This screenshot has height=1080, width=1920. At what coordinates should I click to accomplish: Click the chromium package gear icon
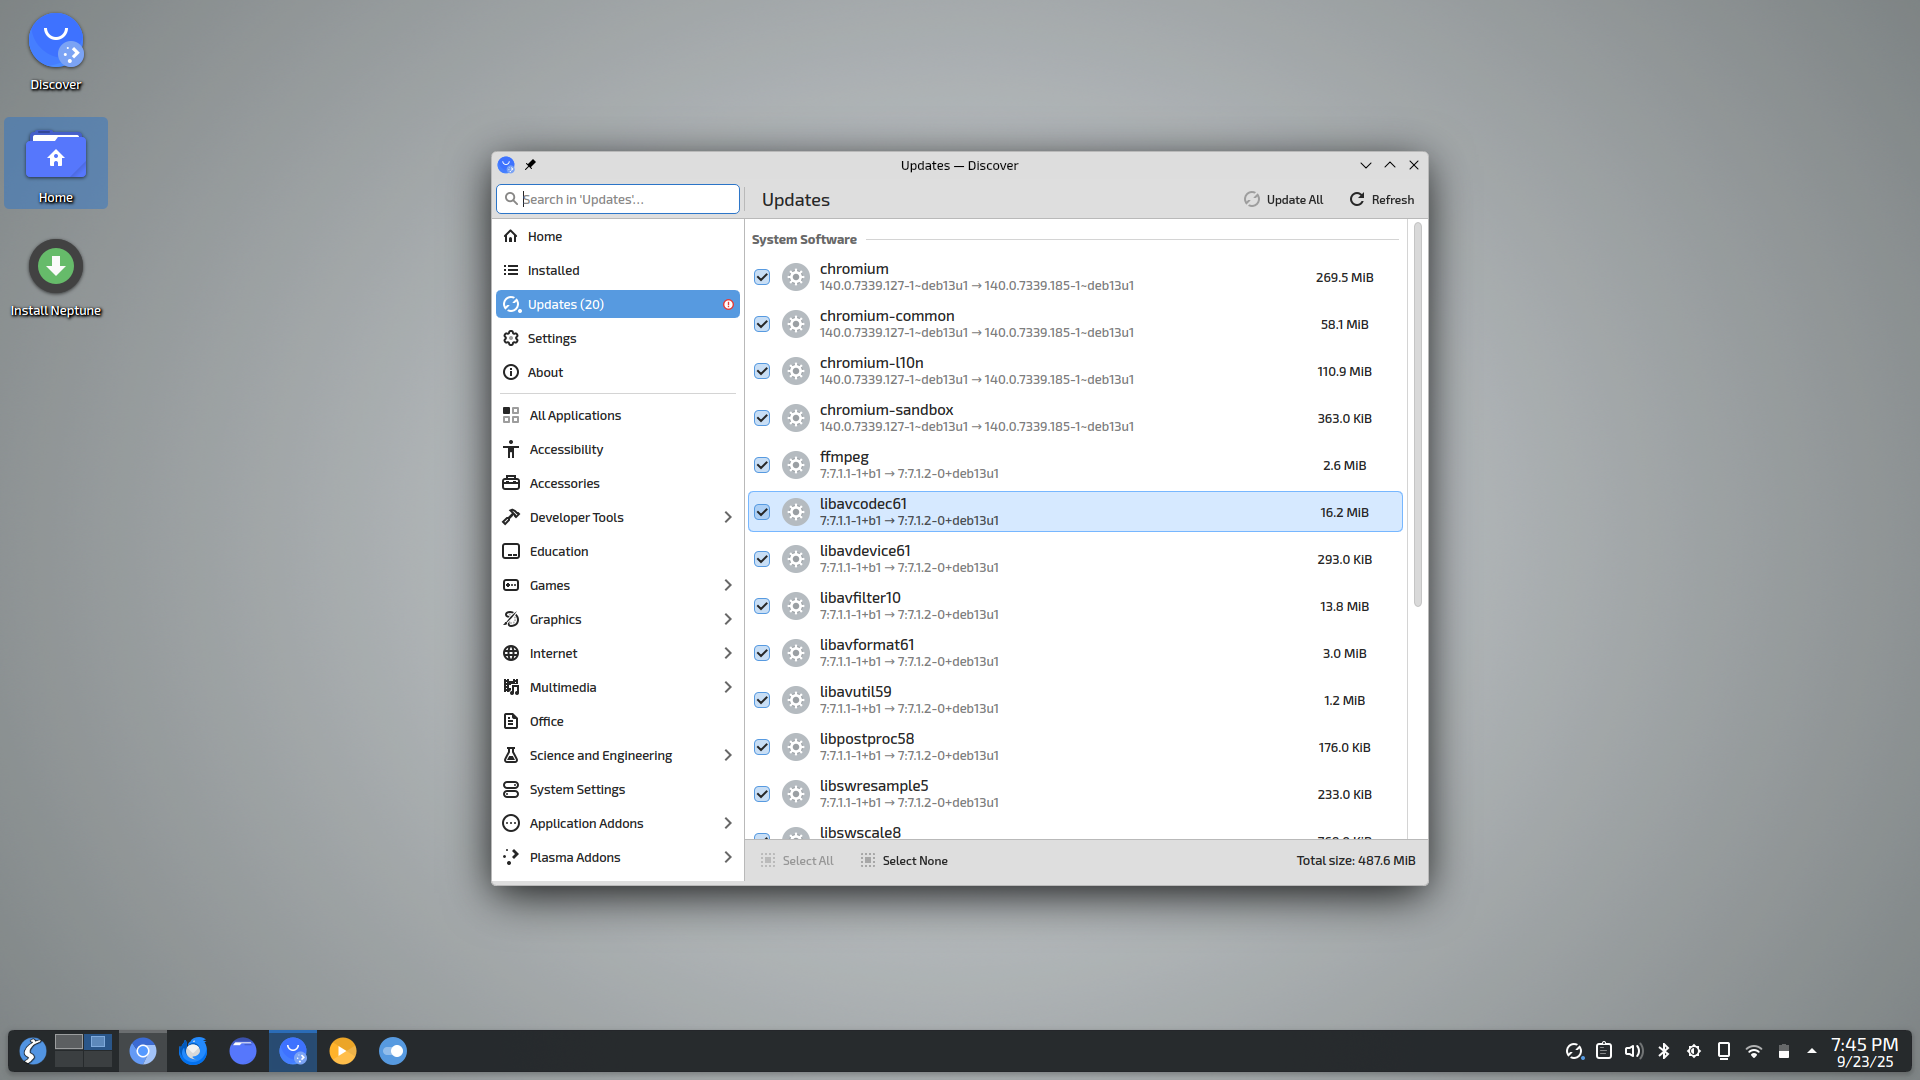tap(796, 277)
